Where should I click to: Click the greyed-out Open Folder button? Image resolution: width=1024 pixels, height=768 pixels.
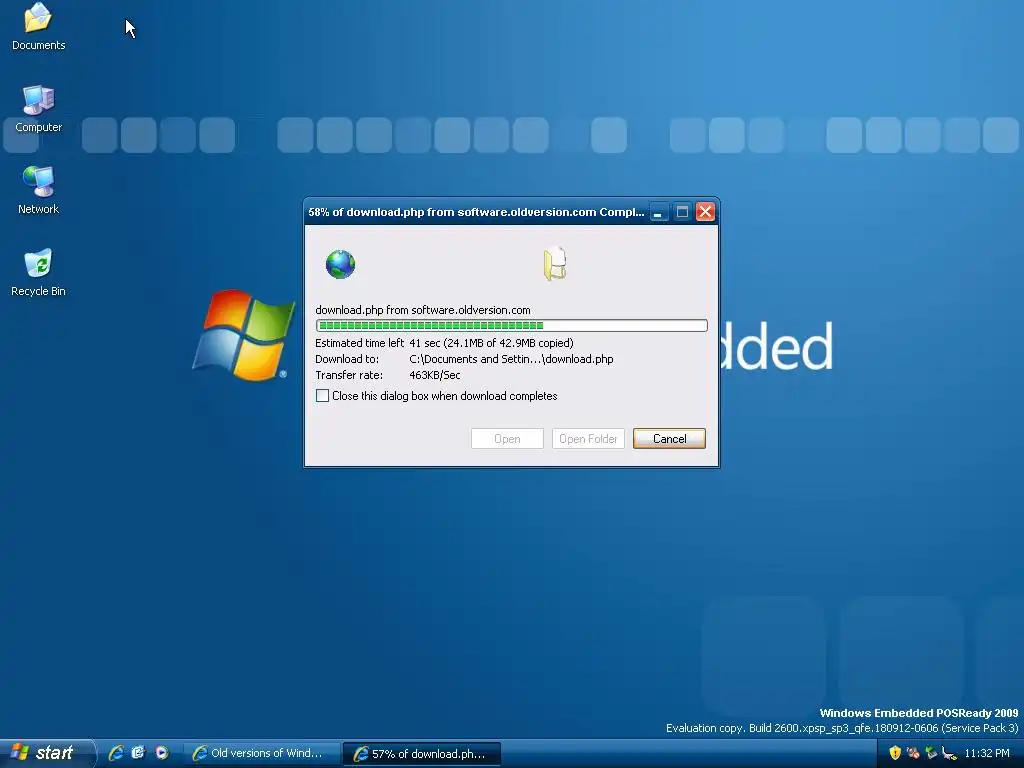pyautogui.click(x=588, y=439)
